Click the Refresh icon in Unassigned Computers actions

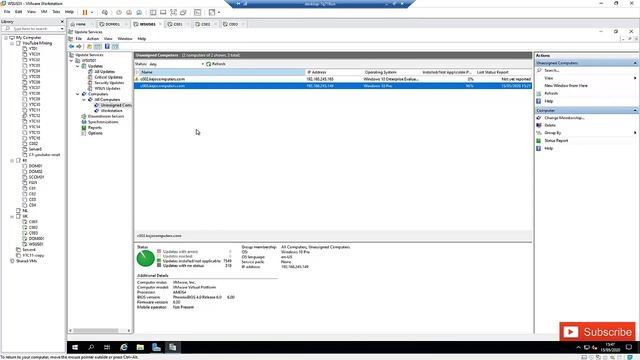point(539,93)
